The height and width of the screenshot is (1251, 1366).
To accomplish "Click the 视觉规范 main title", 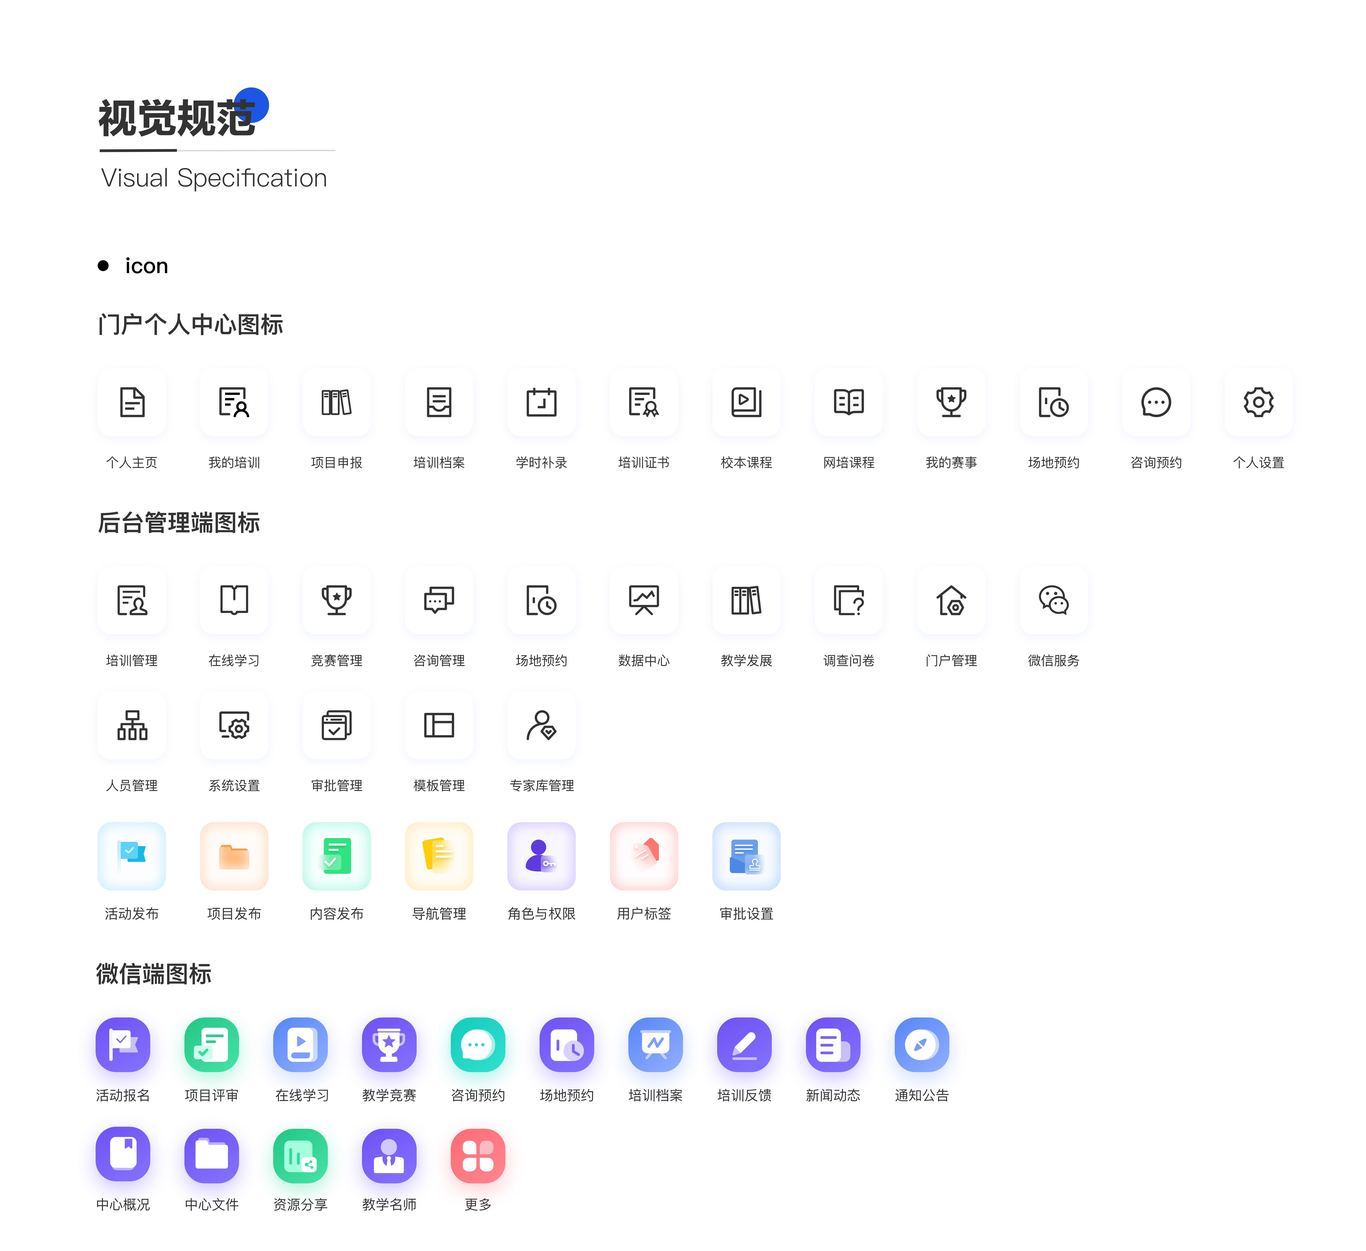I will (177, 118).
